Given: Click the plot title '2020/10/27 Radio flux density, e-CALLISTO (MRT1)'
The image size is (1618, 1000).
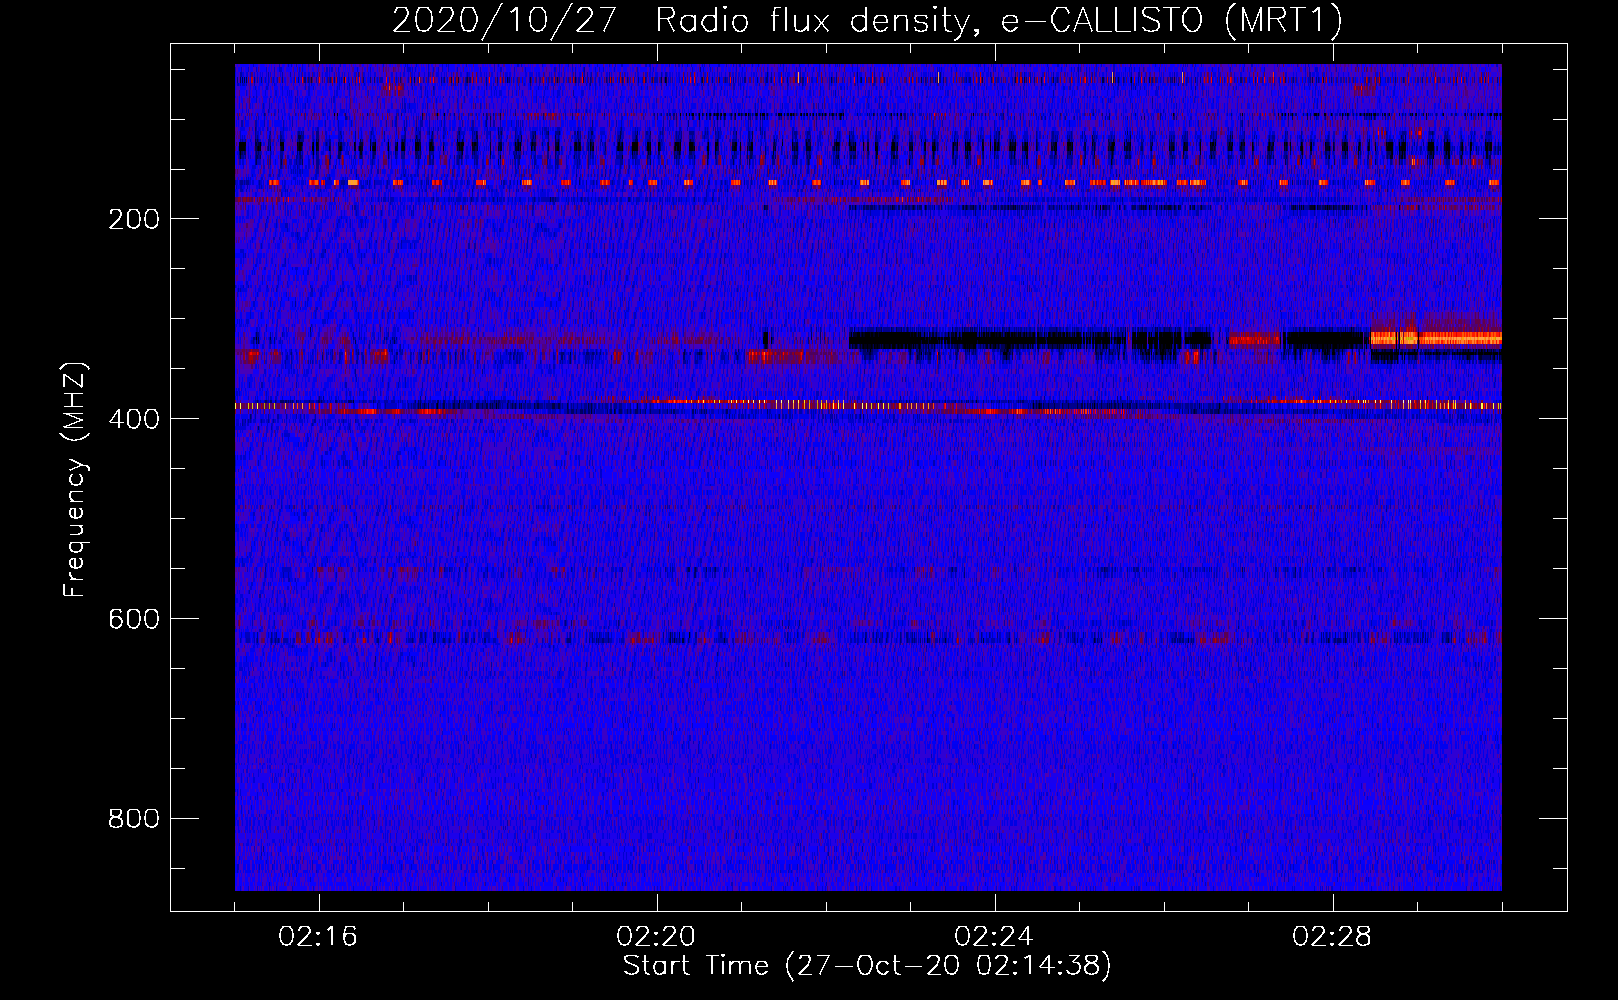Looking at the screenshot, I should (x=867, y=20).
